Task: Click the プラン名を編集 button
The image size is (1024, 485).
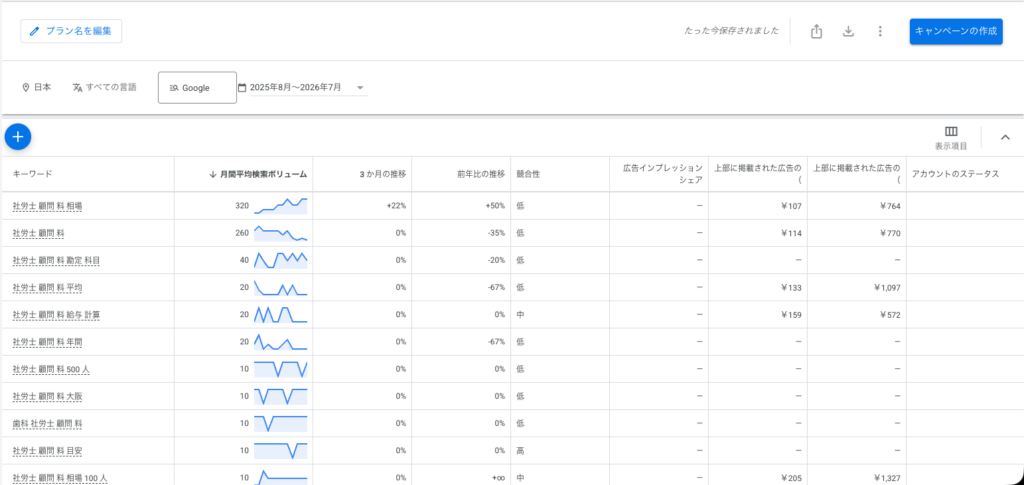Action: (71, 31)
